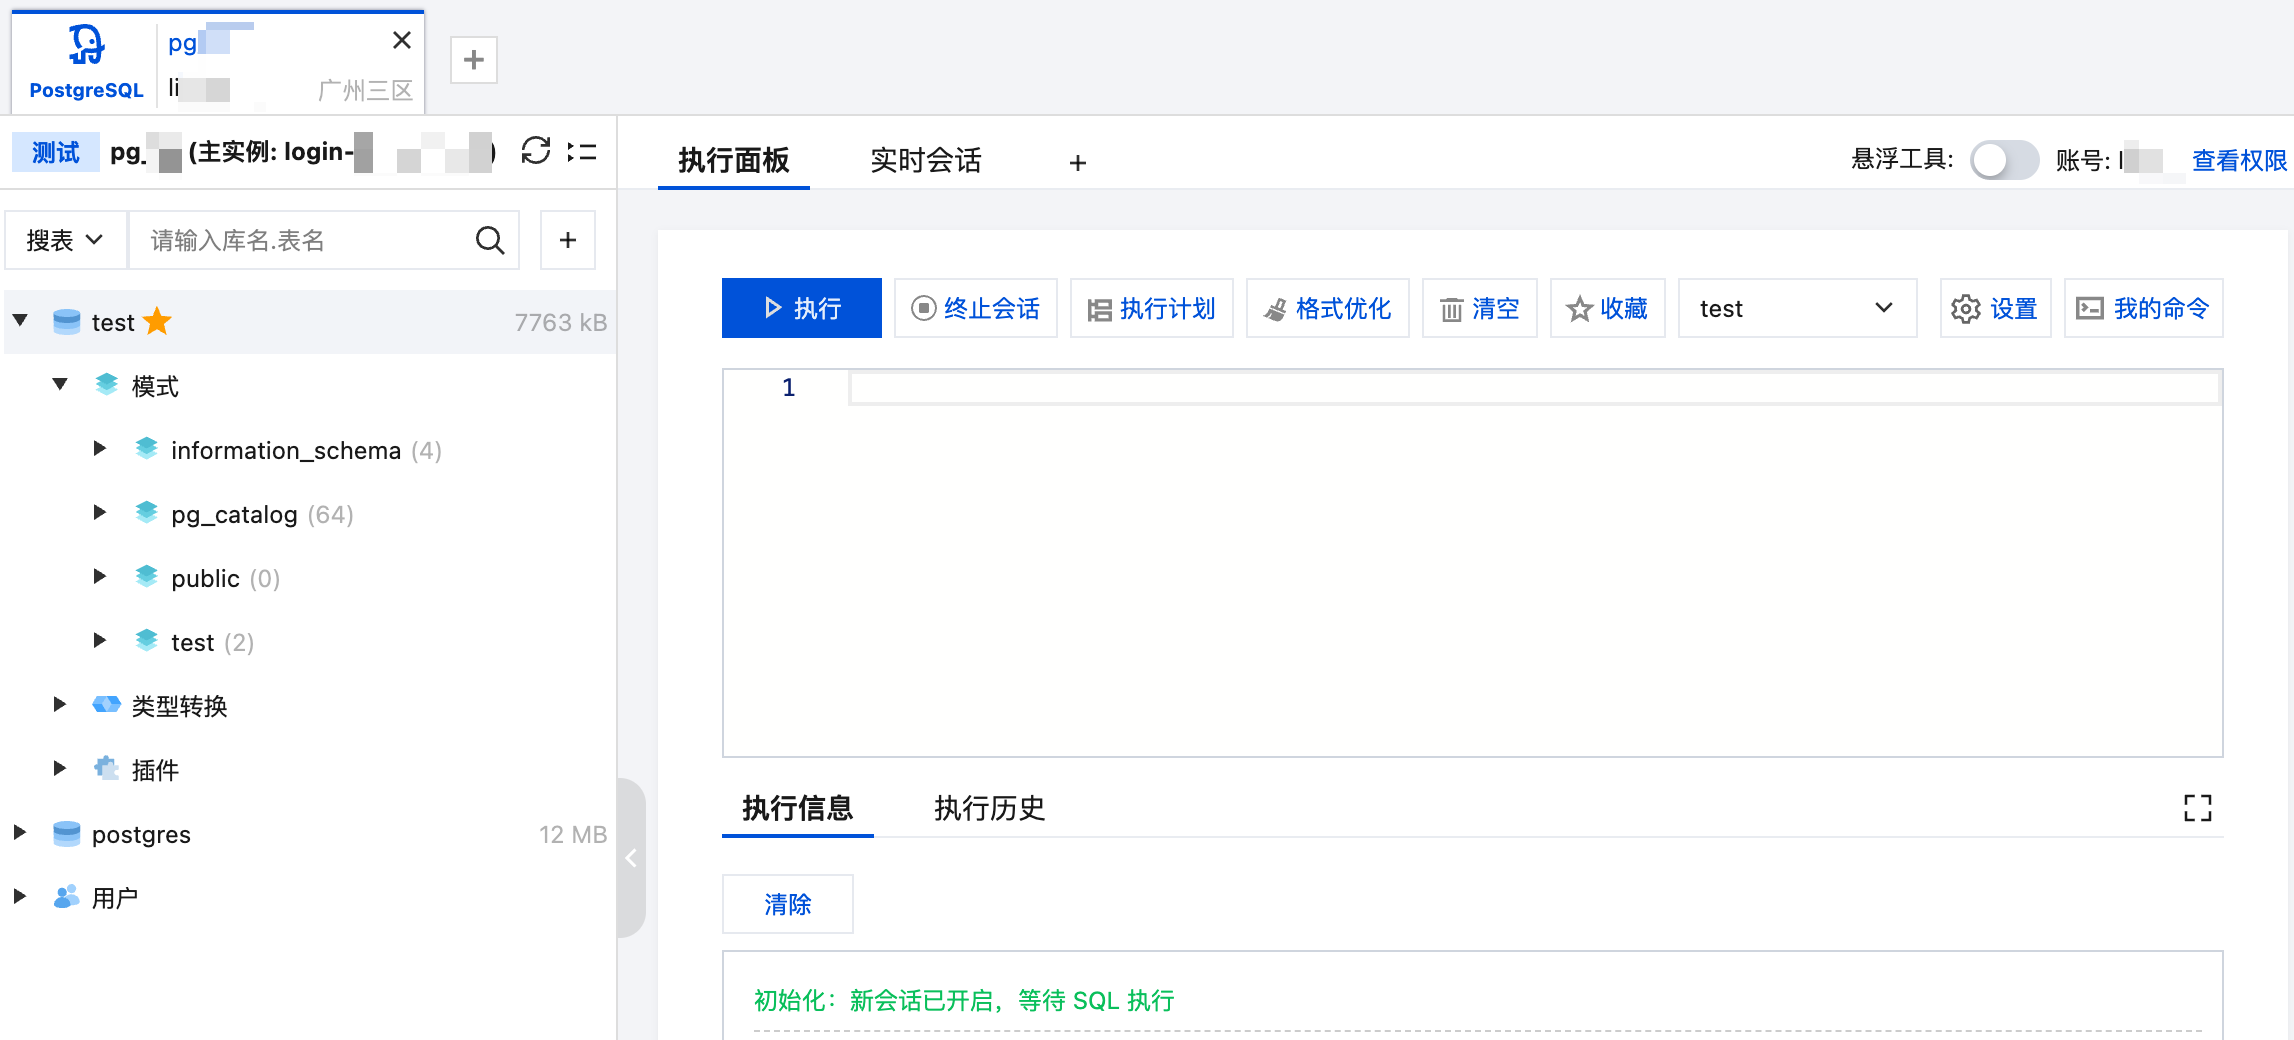Collapse the left sidebar panel handle
The width and height of the screenshot is (2294, 1040).
631,858
